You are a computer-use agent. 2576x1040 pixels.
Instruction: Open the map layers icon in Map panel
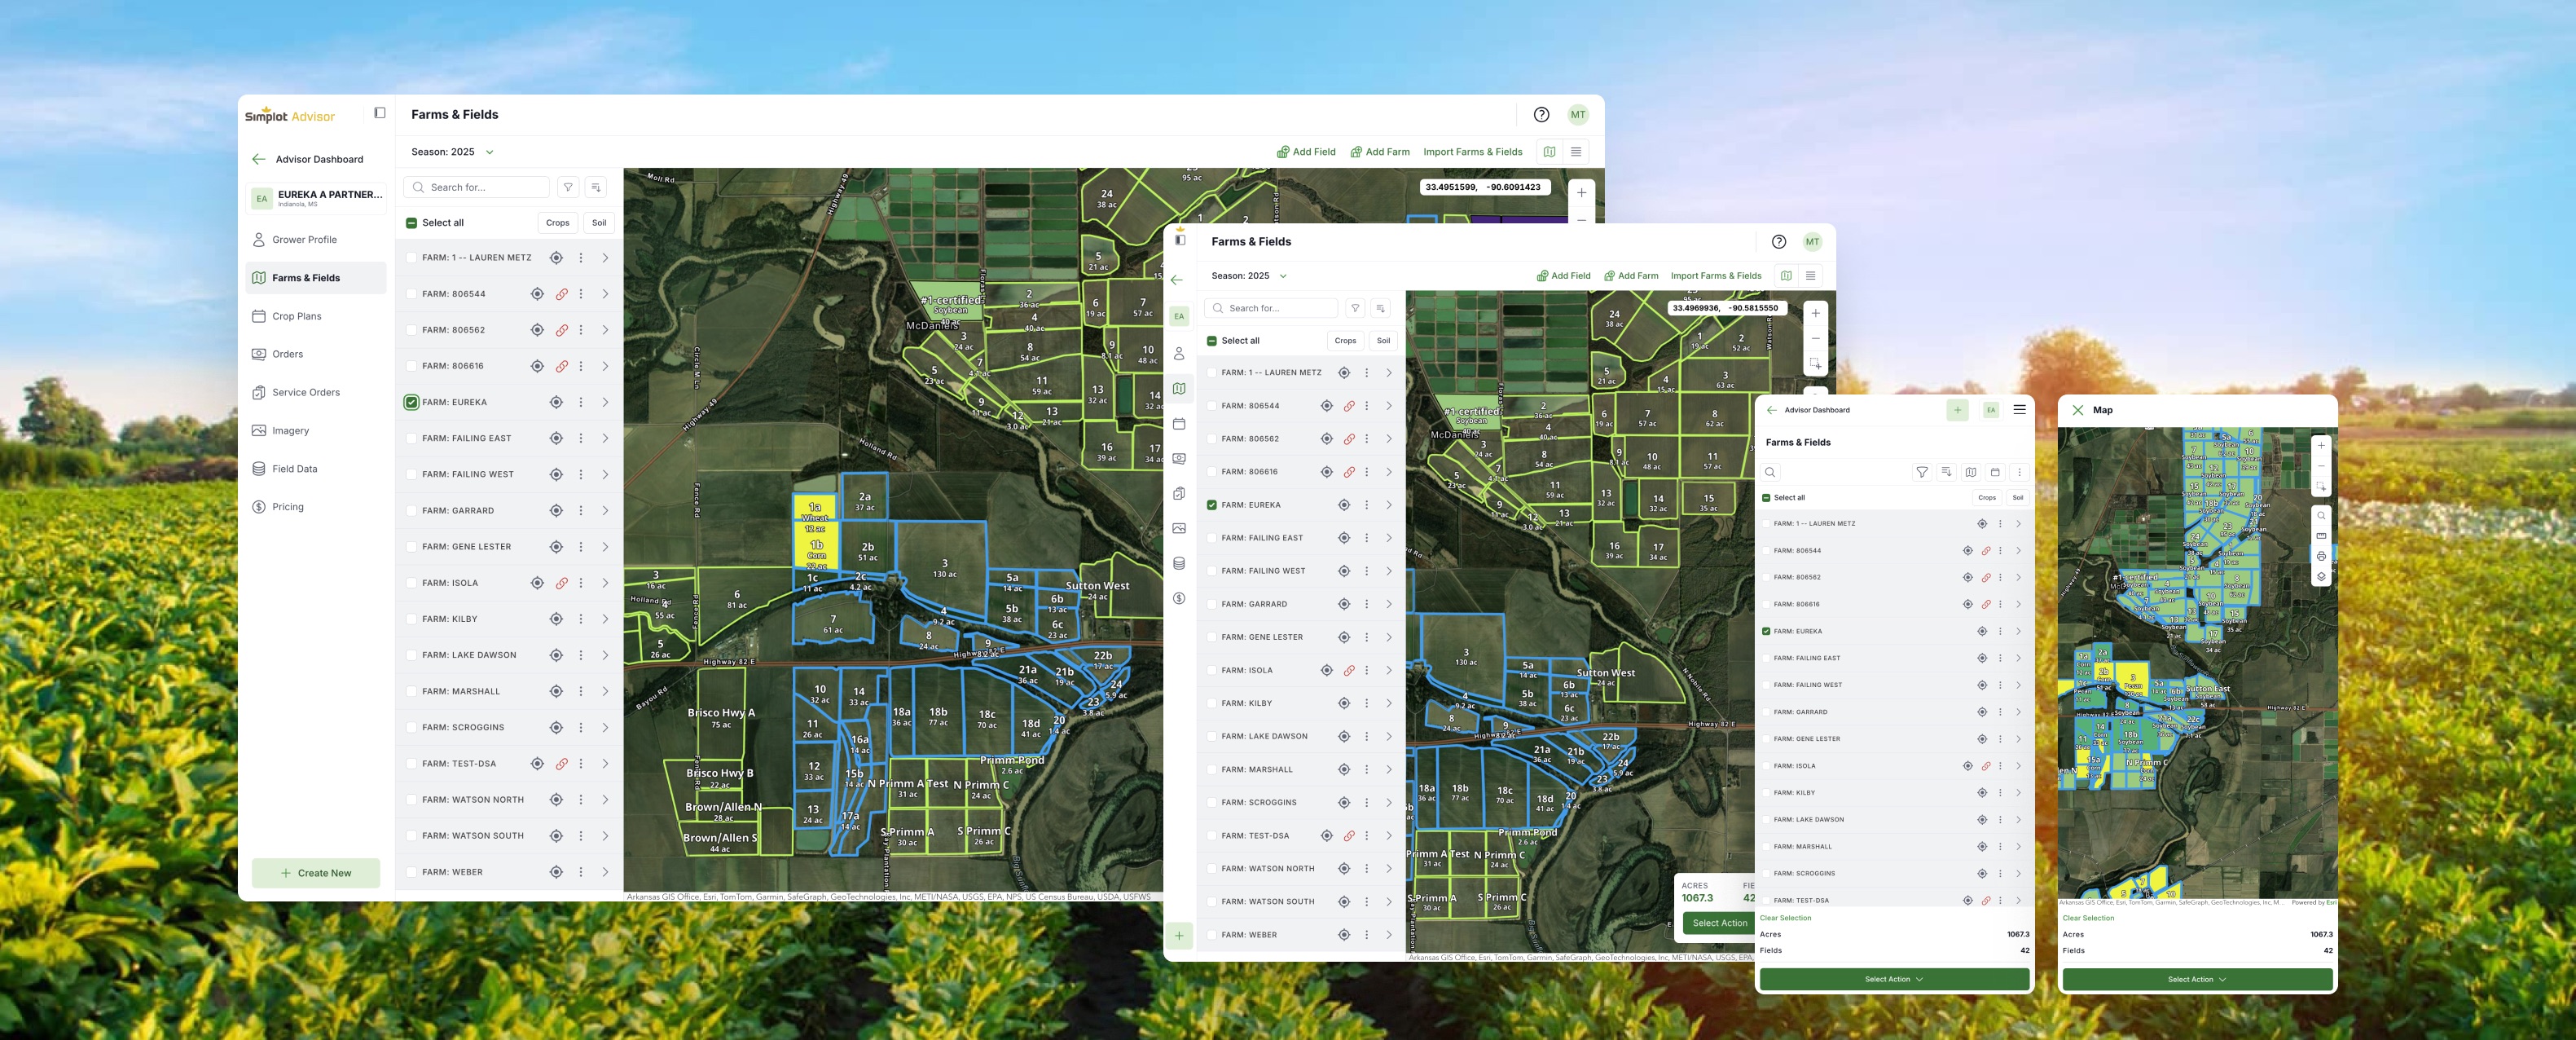click(2321, 577)
